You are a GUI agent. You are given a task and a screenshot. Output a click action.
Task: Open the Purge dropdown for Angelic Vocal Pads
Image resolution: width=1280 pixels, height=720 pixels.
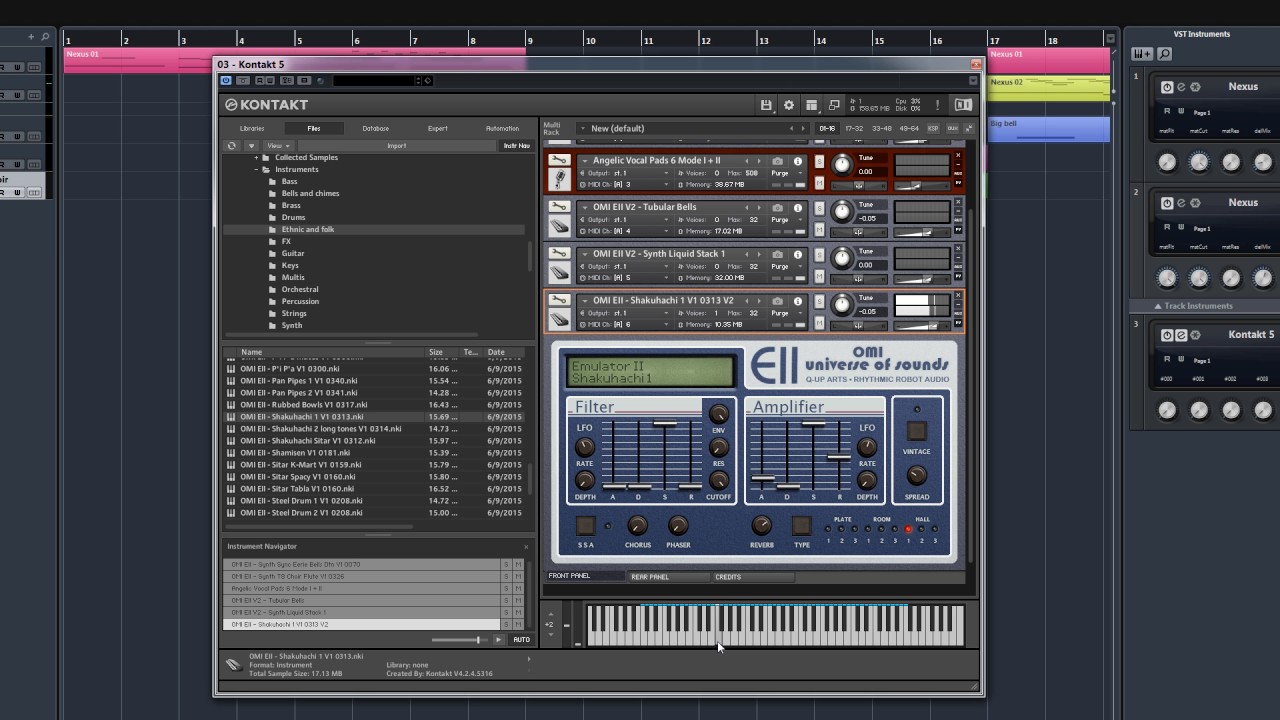(x=786, y=173)
